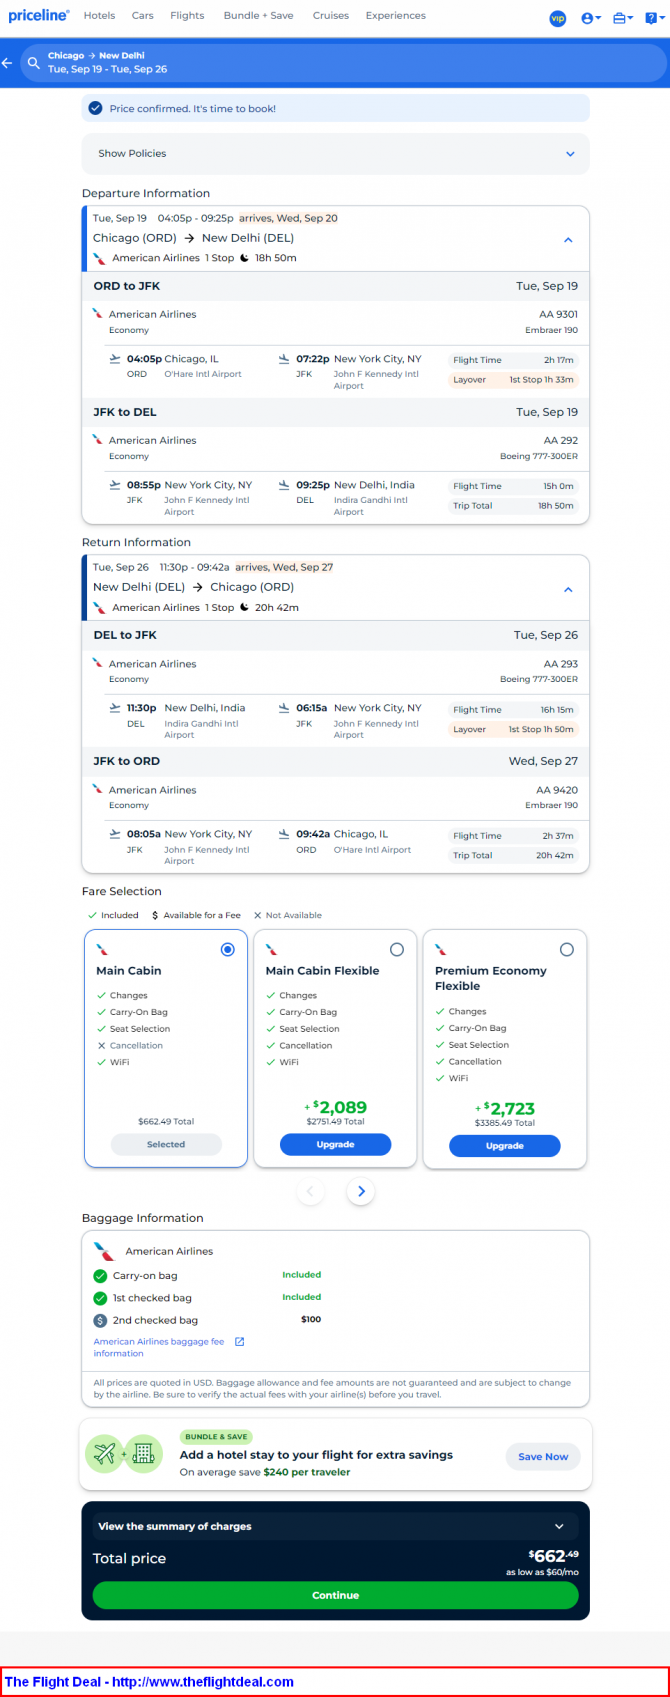Viewport: 670px width, 1697px height.
Task: Click the 'as low as $60/mo' text
Action: click(x=542, y=1572)
